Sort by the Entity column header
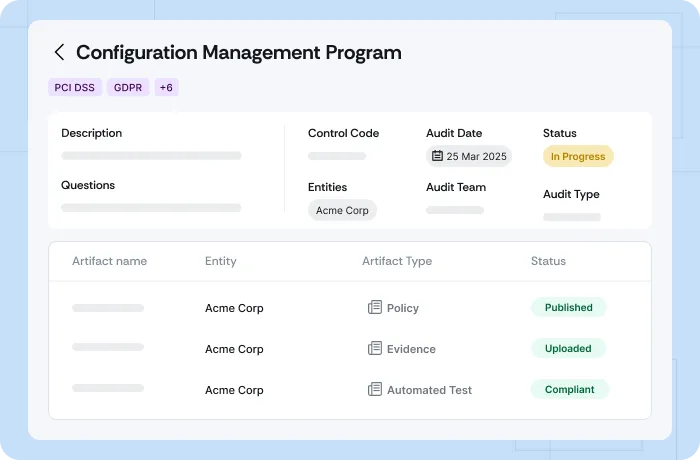This screenshot has width=700, height=460. [x=221, y=261]
